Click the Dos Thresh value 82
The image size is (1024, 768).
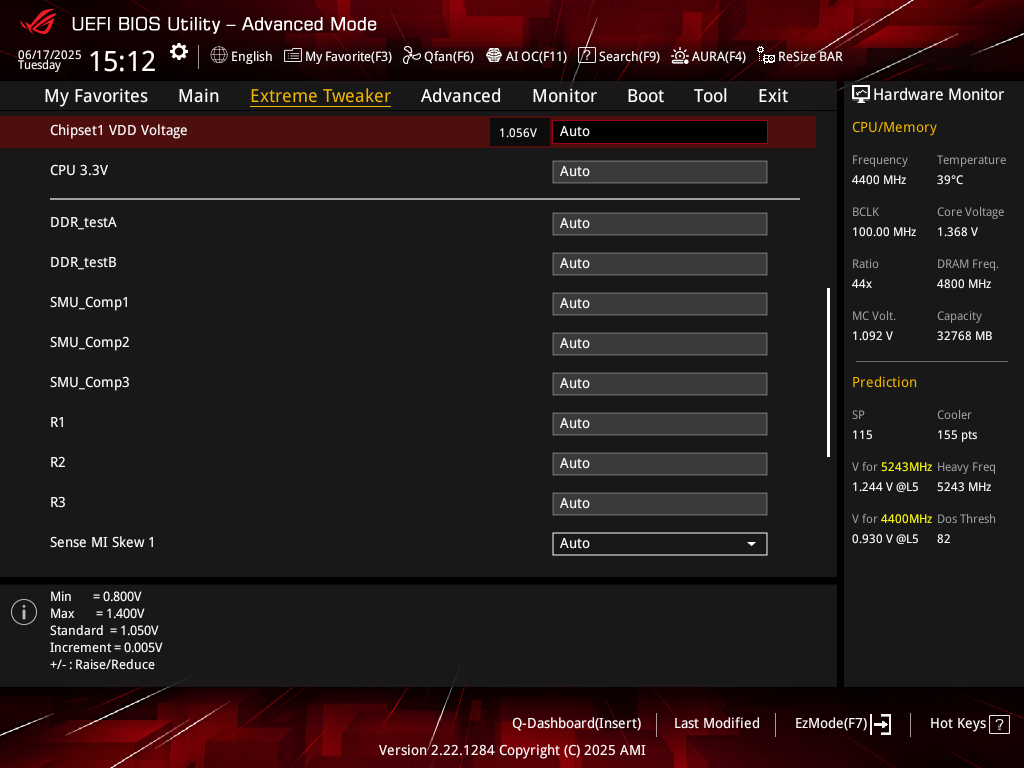coord(944,539)
